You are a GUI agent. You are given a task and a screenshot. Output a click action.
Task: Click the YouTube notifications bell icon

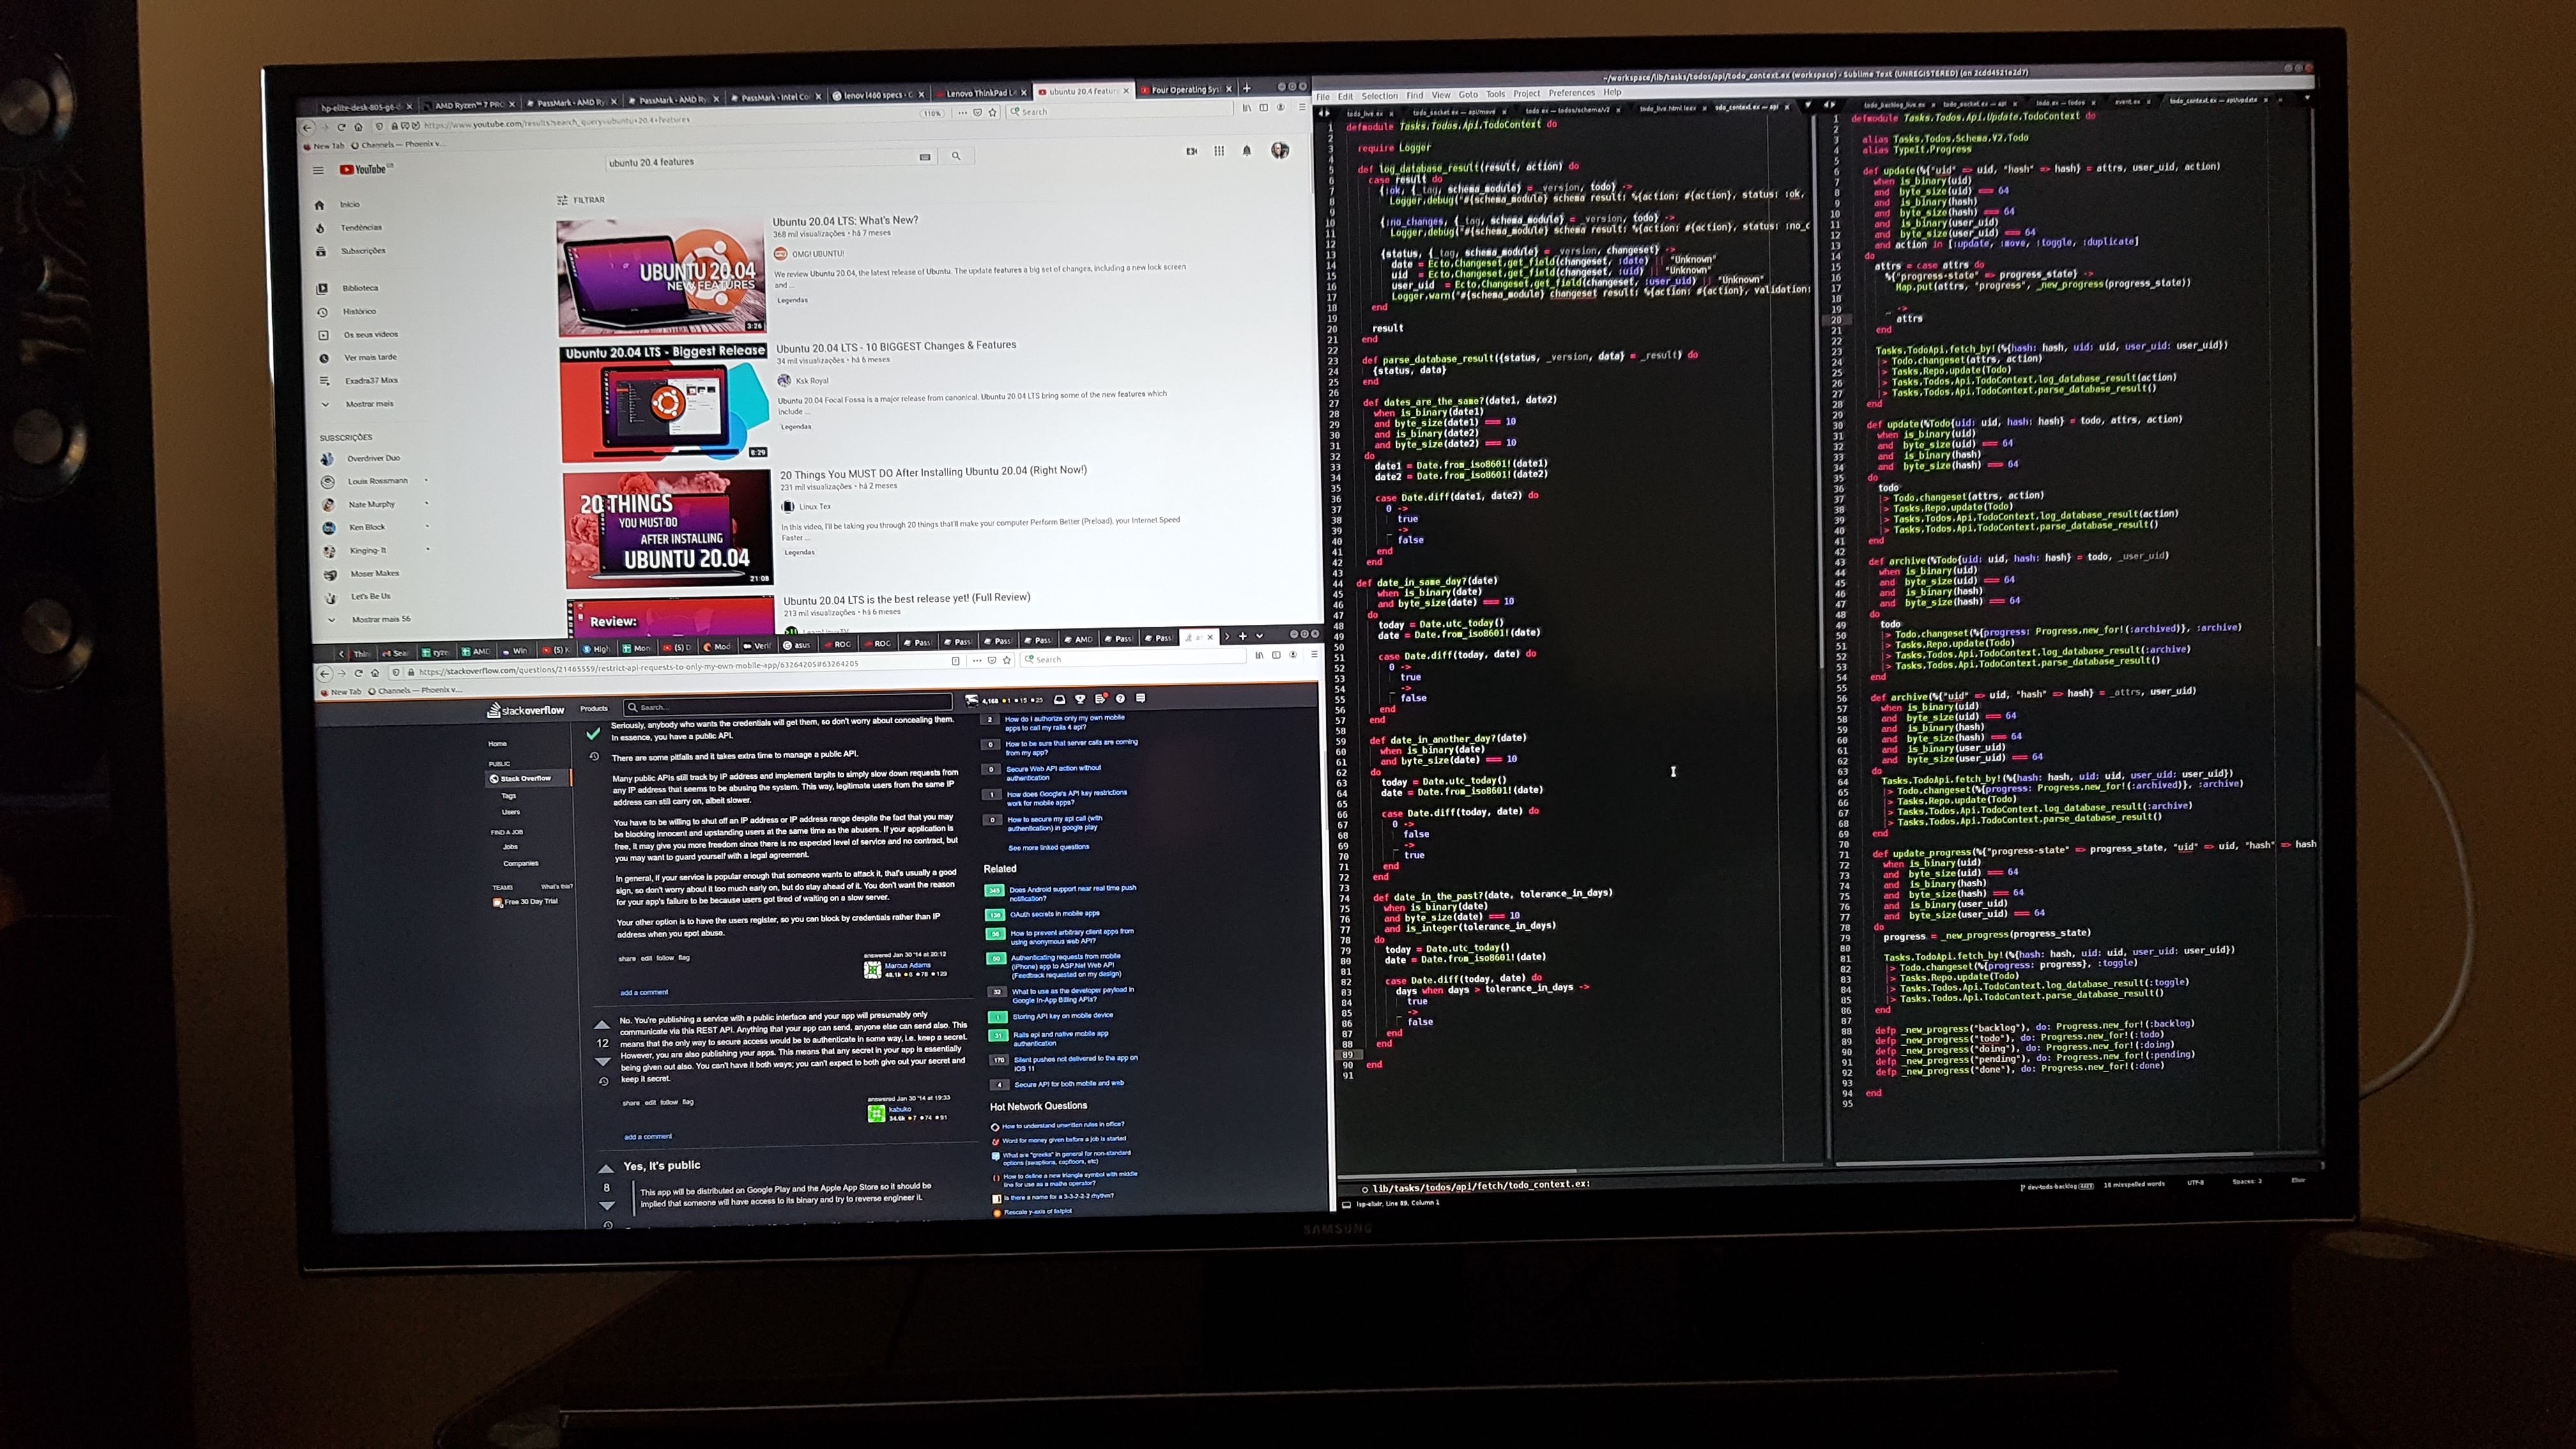pyautogui.click(x=1246, y=151)
